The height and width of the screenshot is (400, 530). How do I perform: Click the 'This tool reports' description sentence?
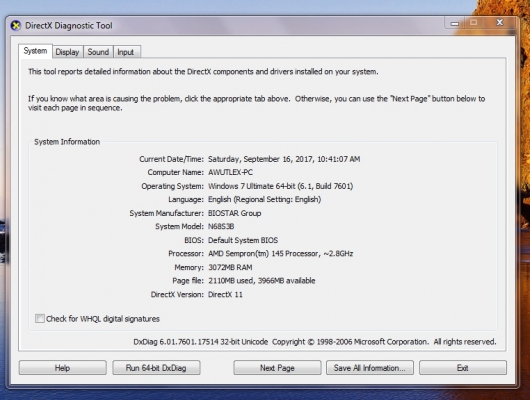tap(203, 72)
